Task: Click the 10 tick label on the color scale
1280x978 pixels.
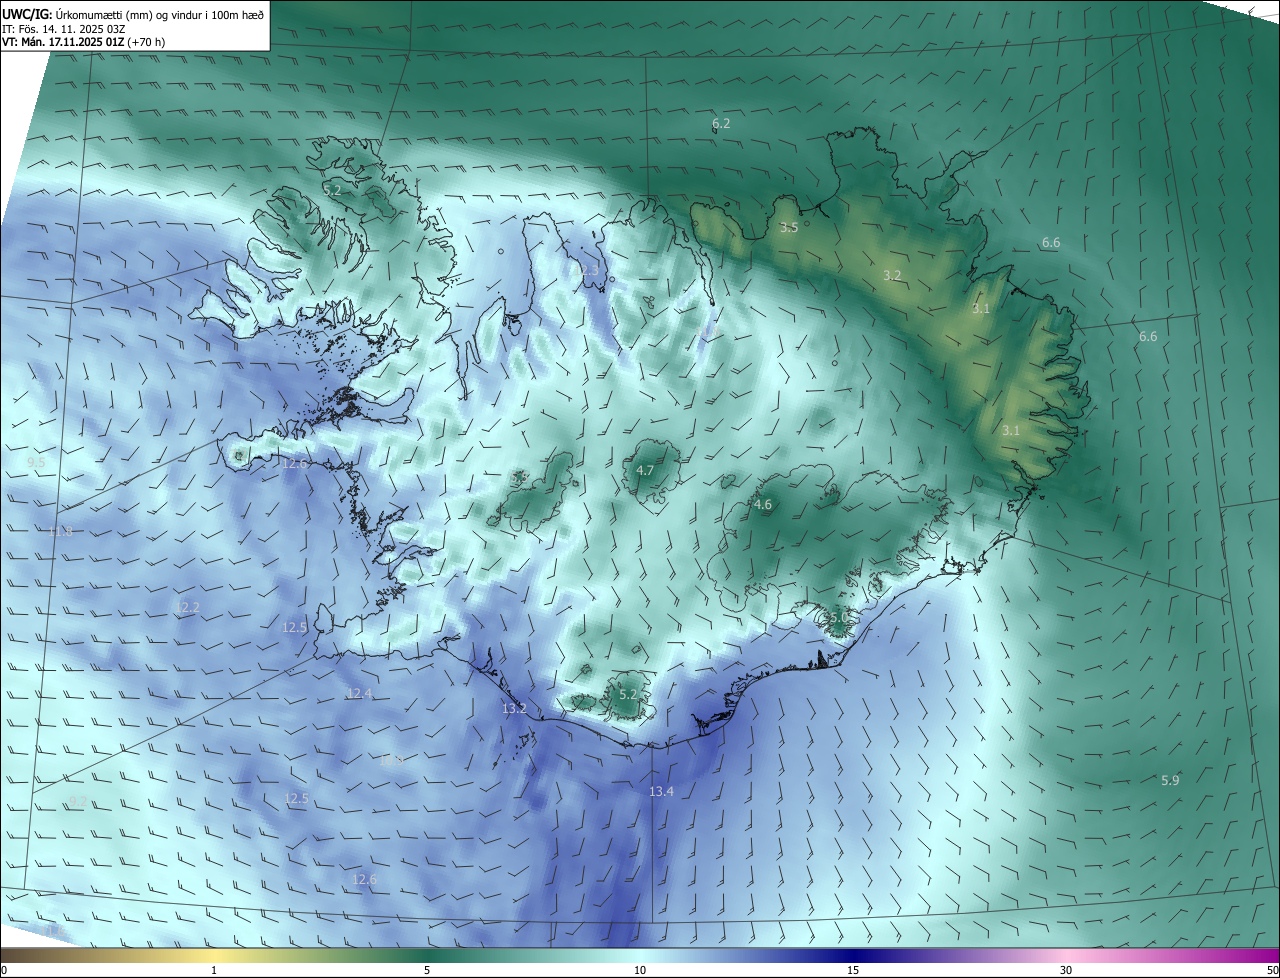Action: coord(640,971)
